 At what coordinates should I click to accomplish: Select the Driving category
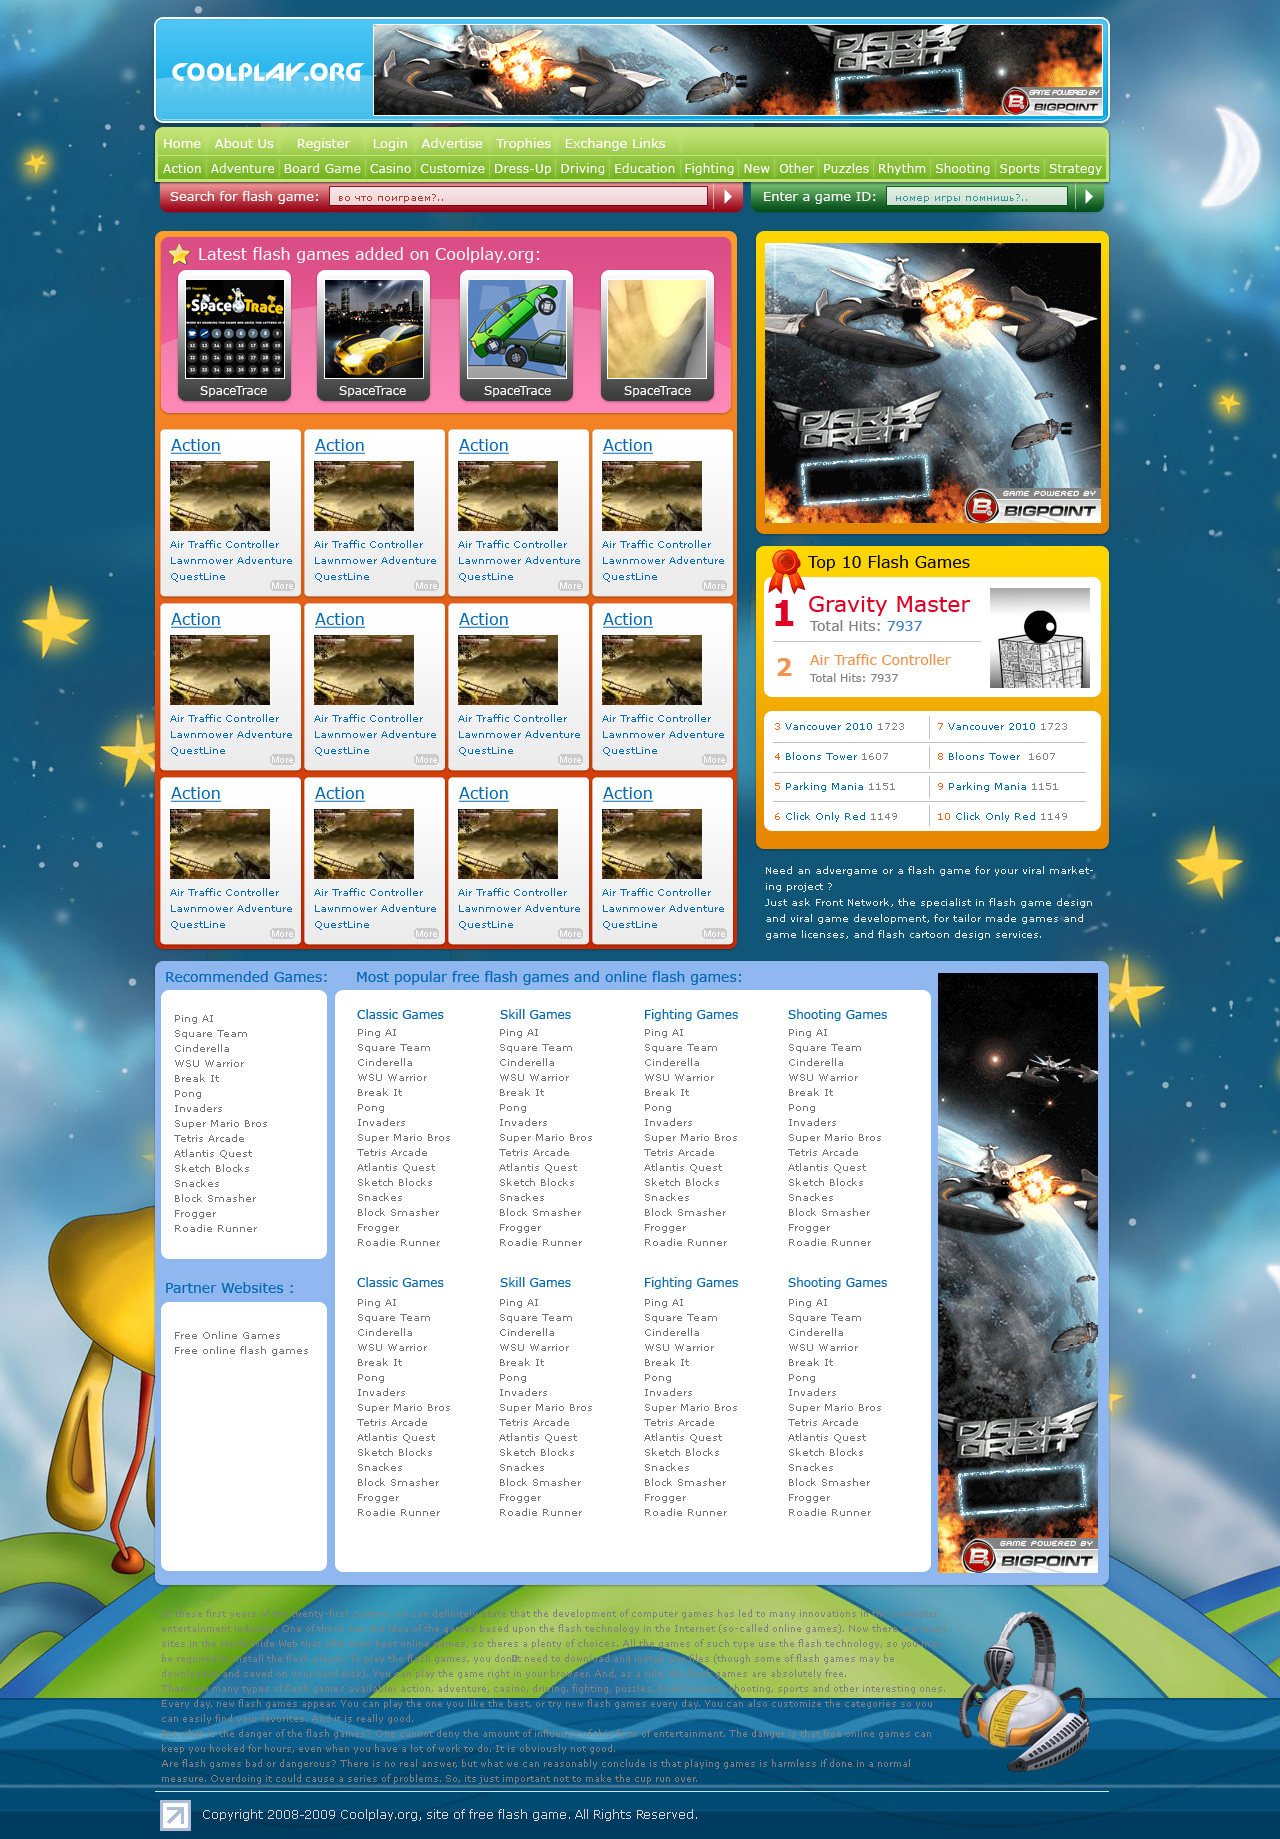(x=582, y=169)
